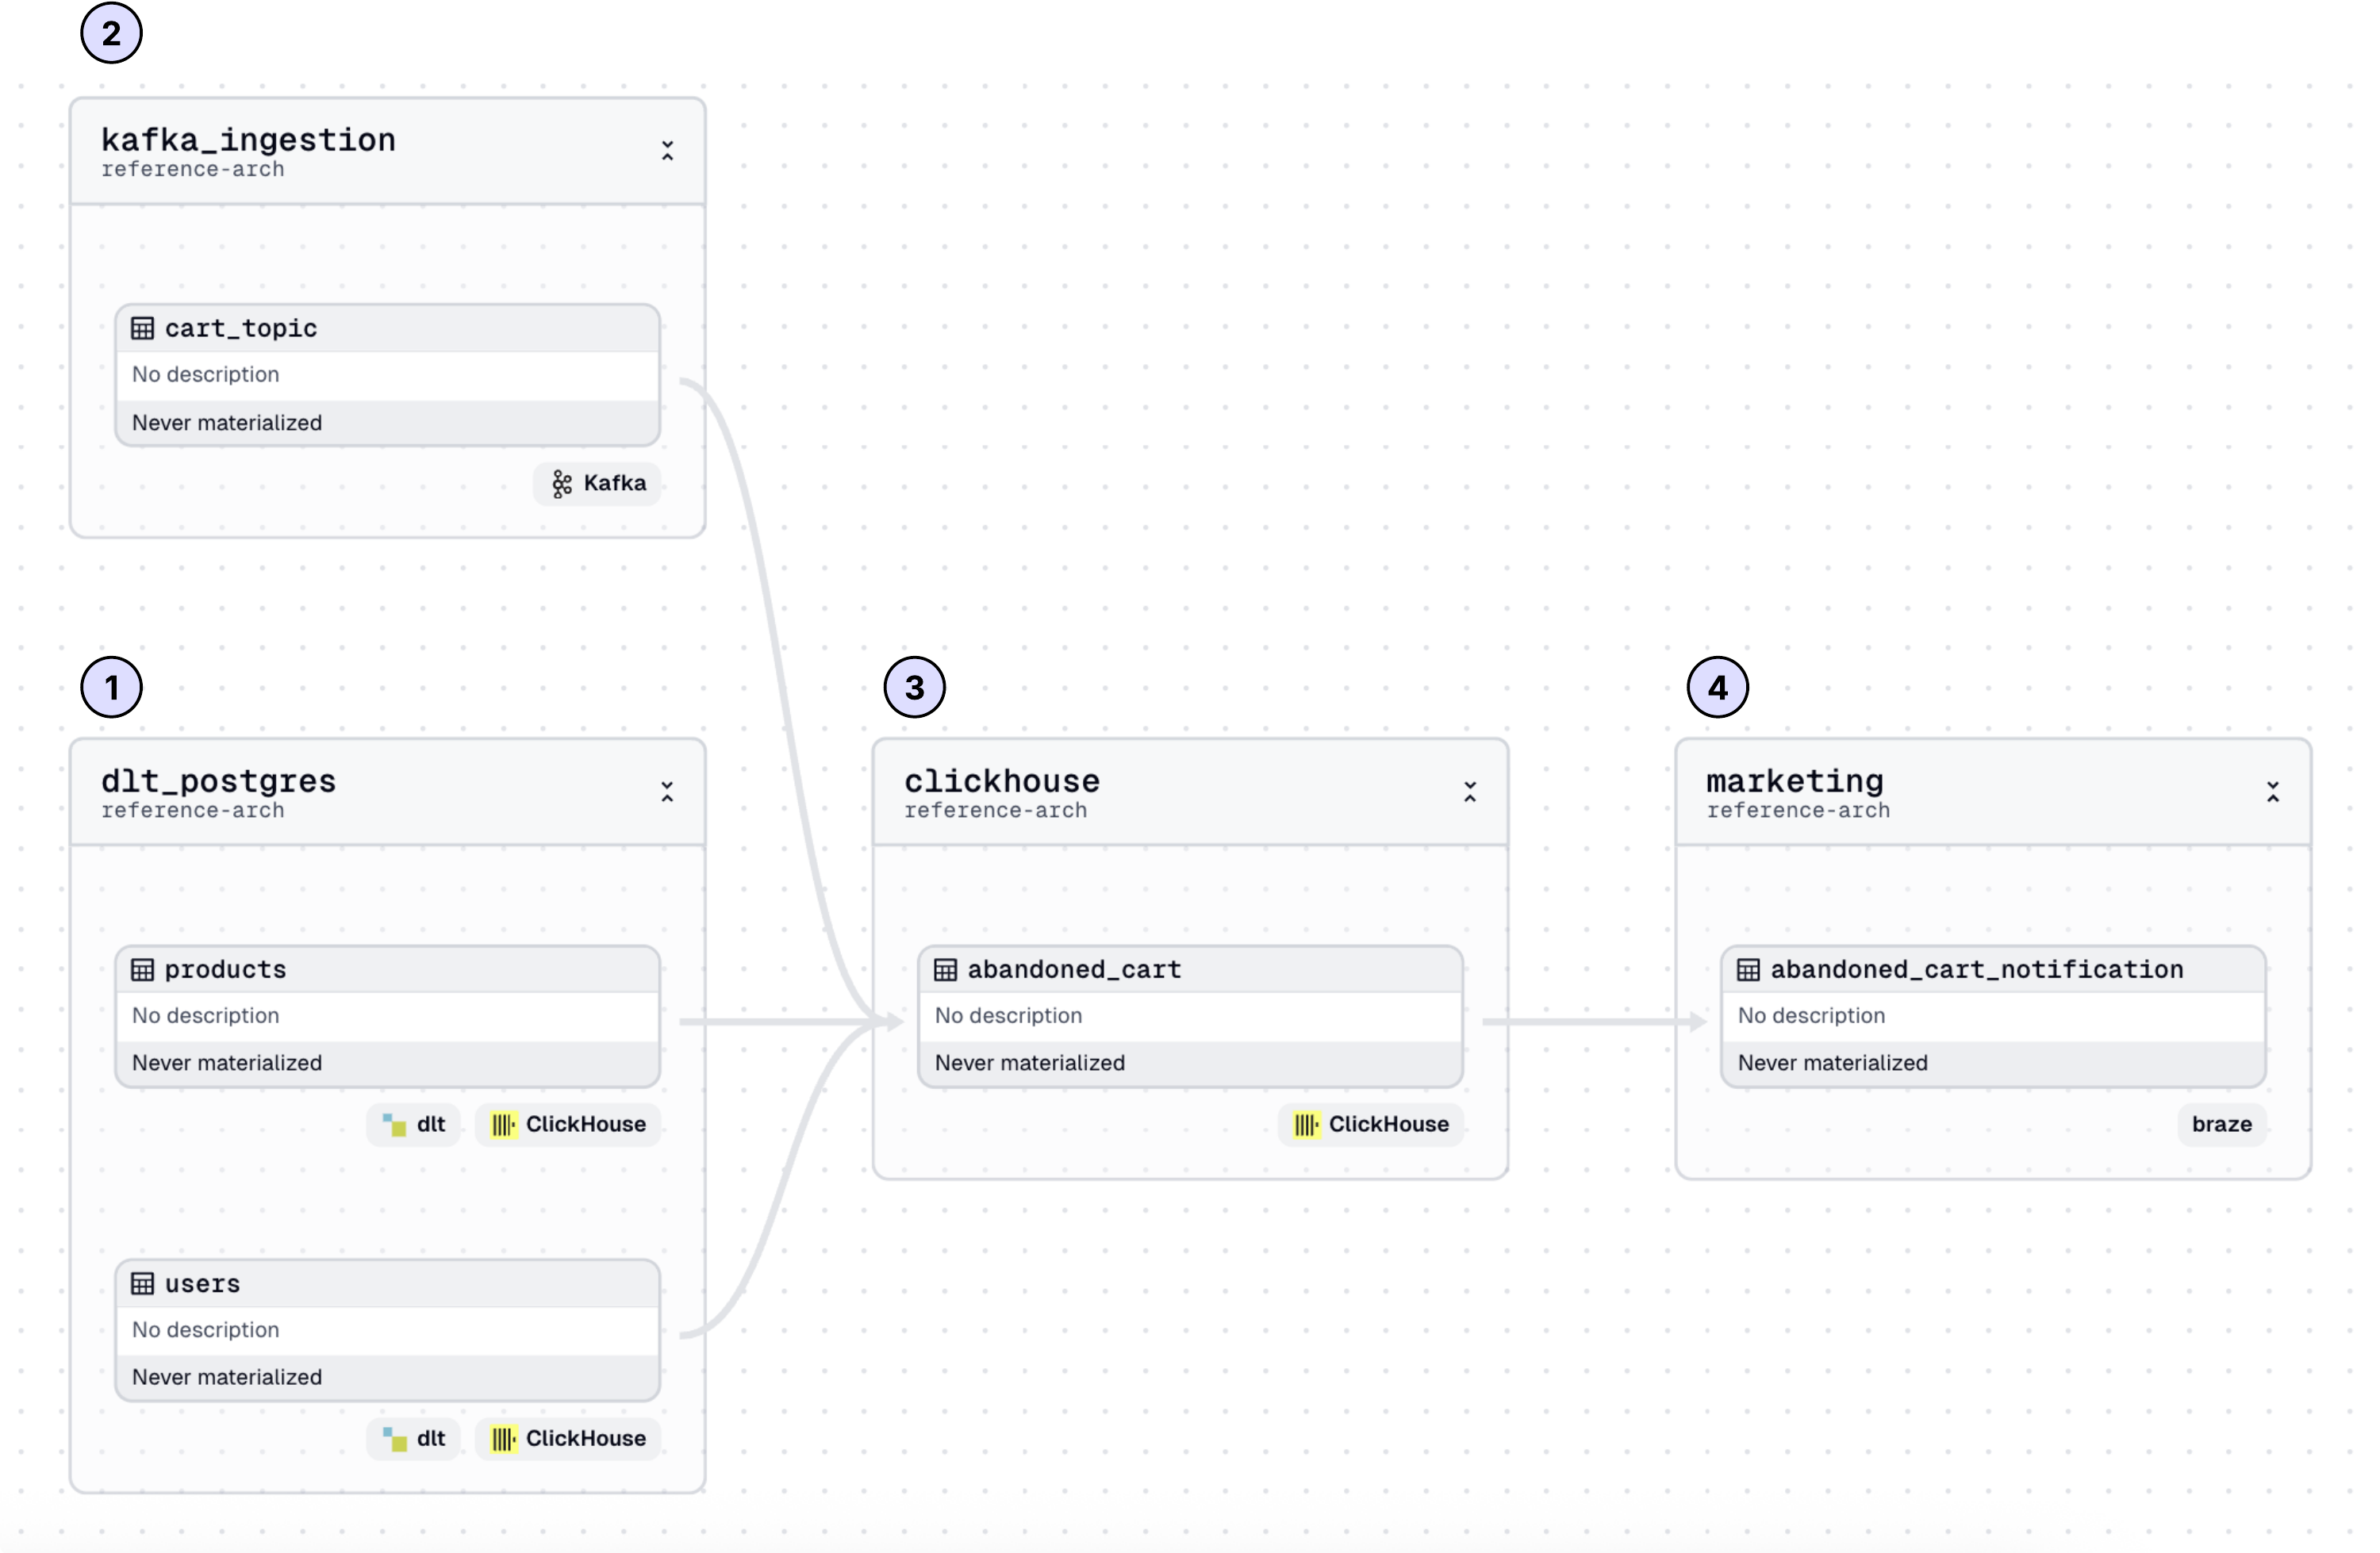The height and width of the screenshot is (1553, 2380).
Task: Click ClickHouse tag under products asset
Action: [568, 1124]
